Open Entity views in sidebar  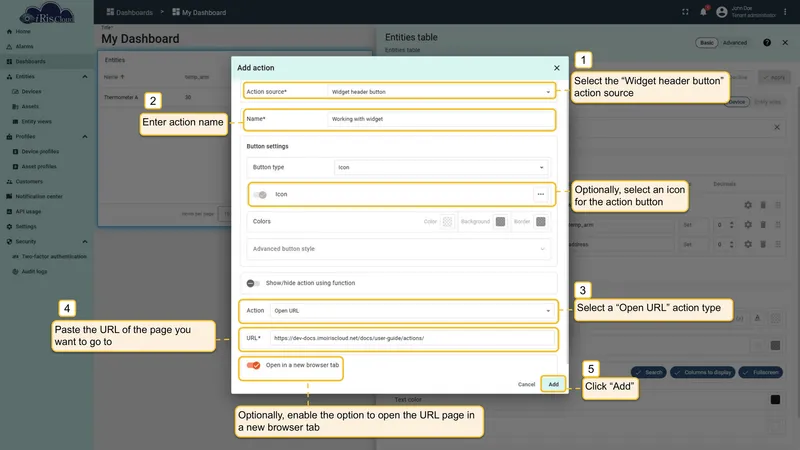36,121
